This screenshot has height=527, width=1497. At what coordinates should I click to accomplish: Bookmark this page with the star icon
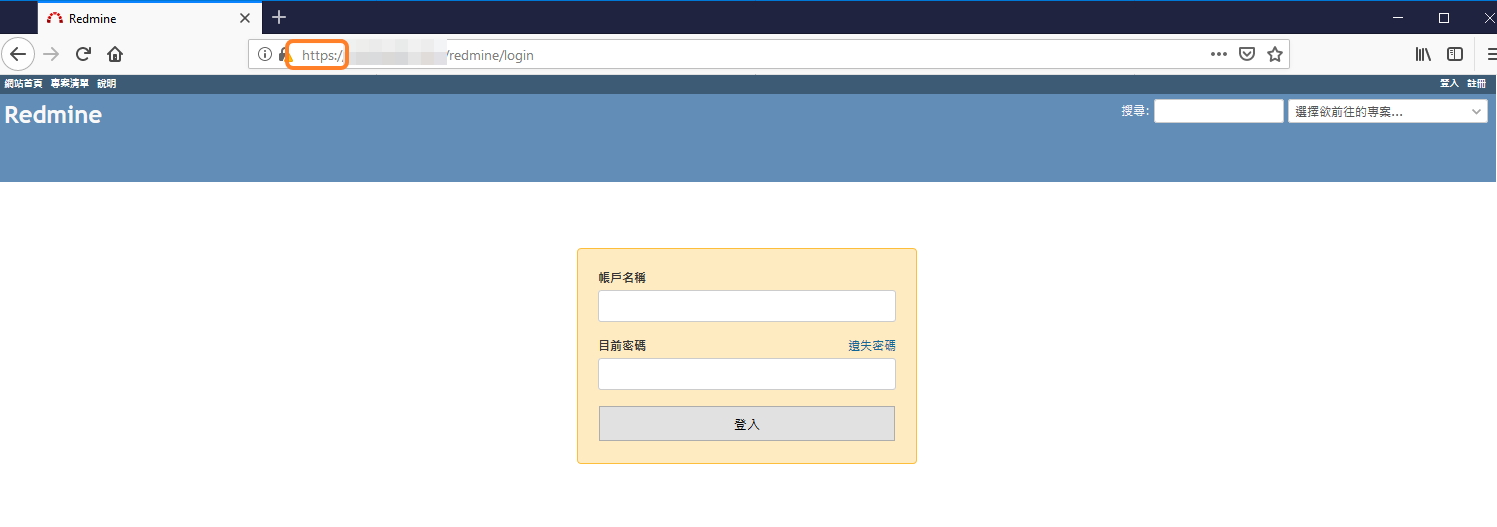pyautogui.click(x=1275, y=54)
